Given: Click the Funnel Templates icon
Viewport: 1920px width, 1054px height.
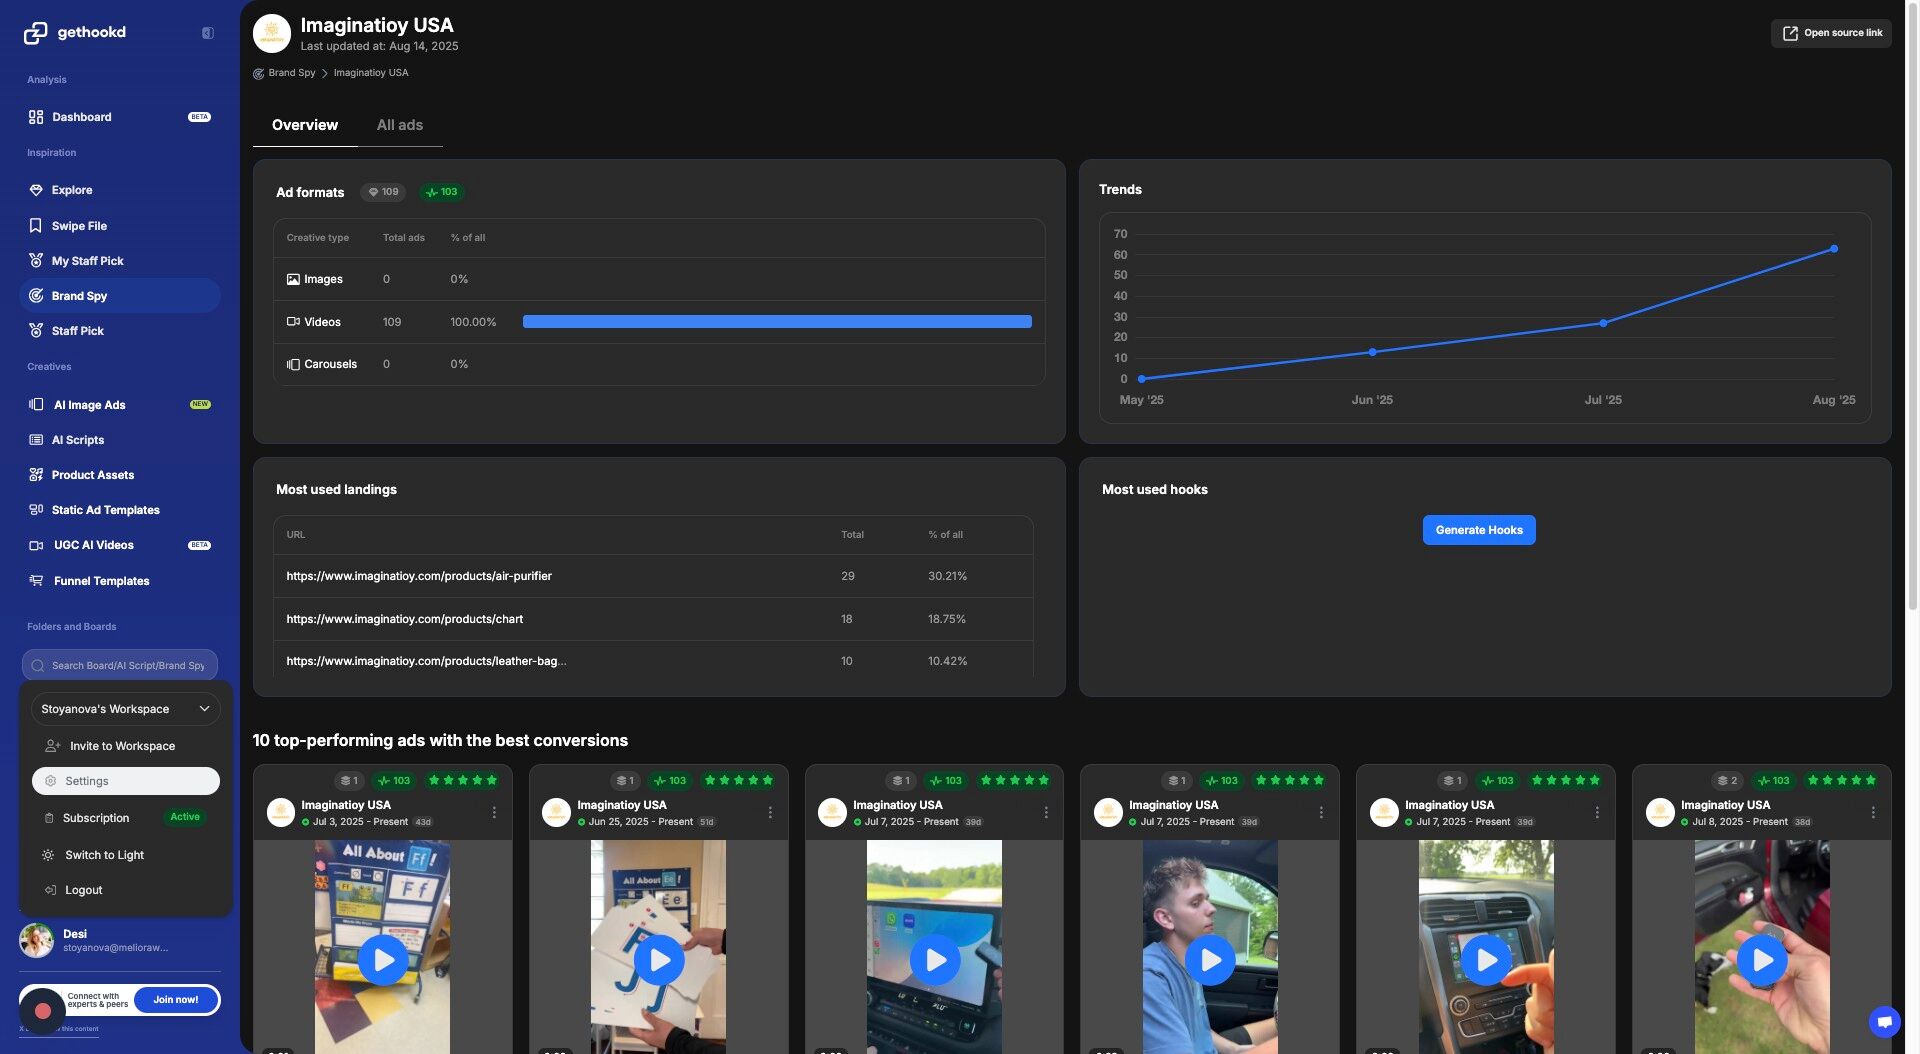Looking at the screenshot, I should (x=36, y=581).
